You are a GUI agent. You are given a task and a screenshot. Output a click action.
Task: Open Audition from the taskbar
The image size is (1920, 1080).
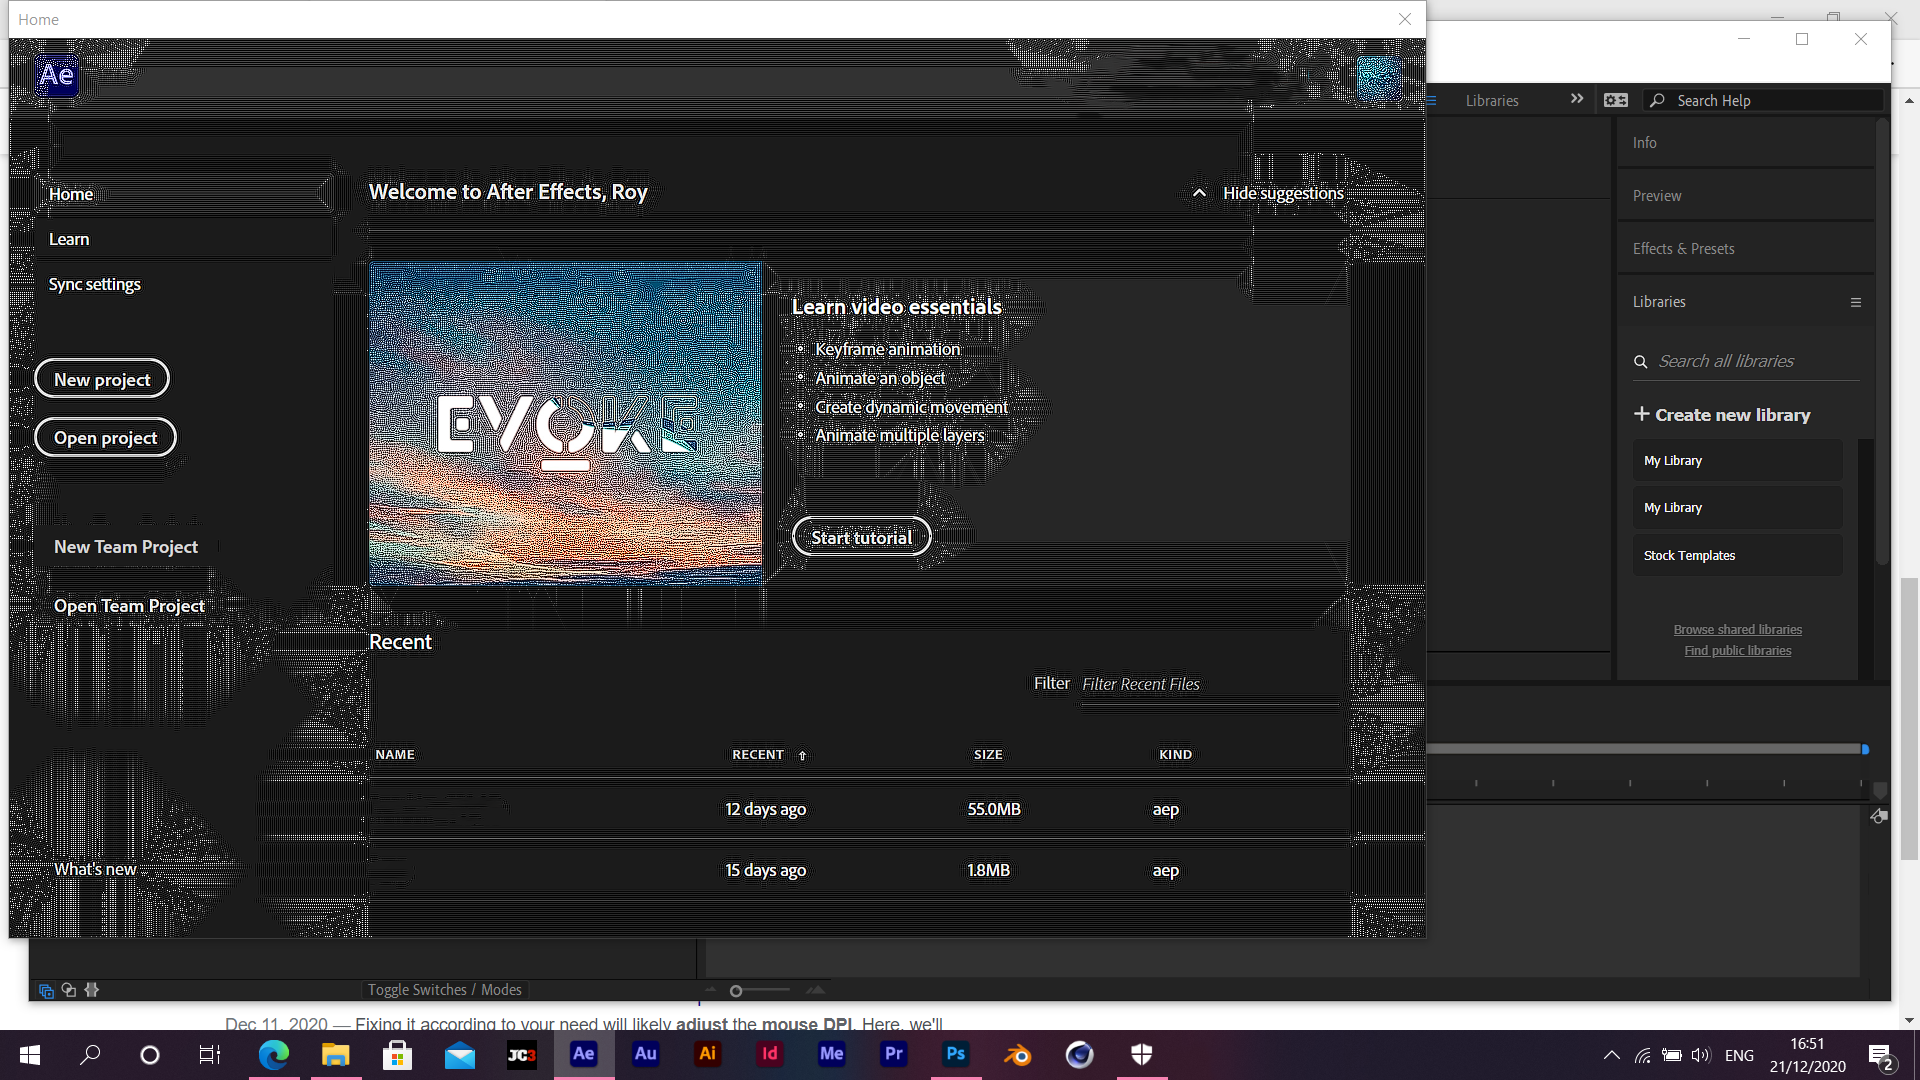[x=645, y=1055]
